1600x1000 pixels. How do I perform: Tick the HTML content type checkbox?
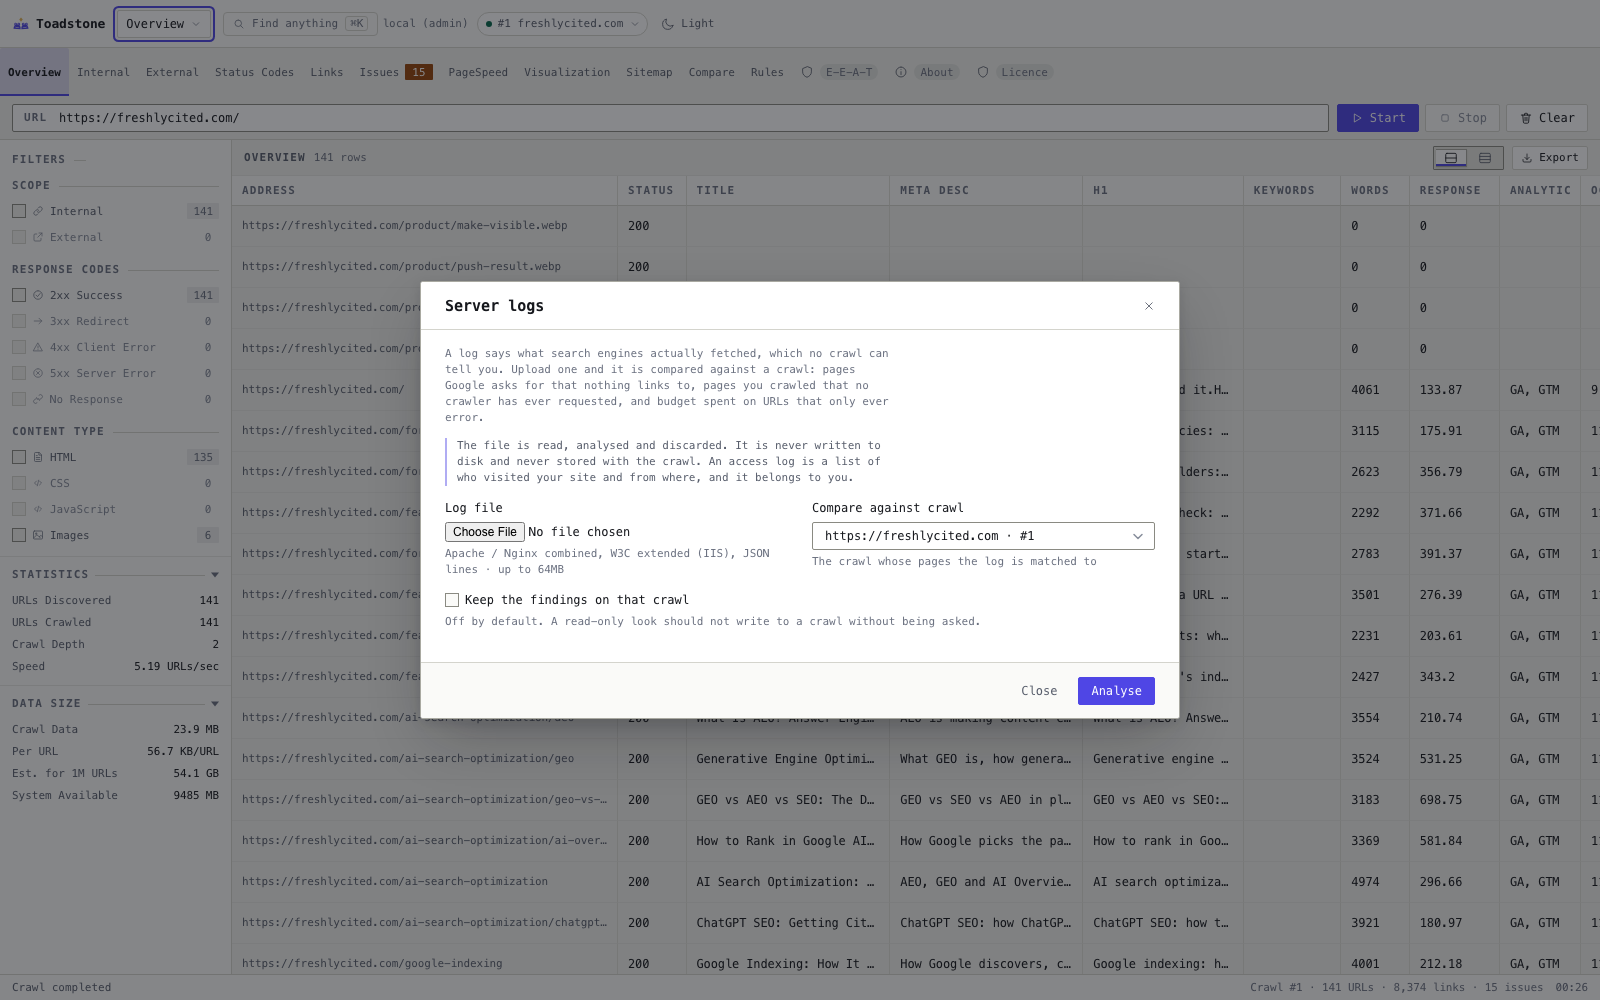(x=19, y=457)
